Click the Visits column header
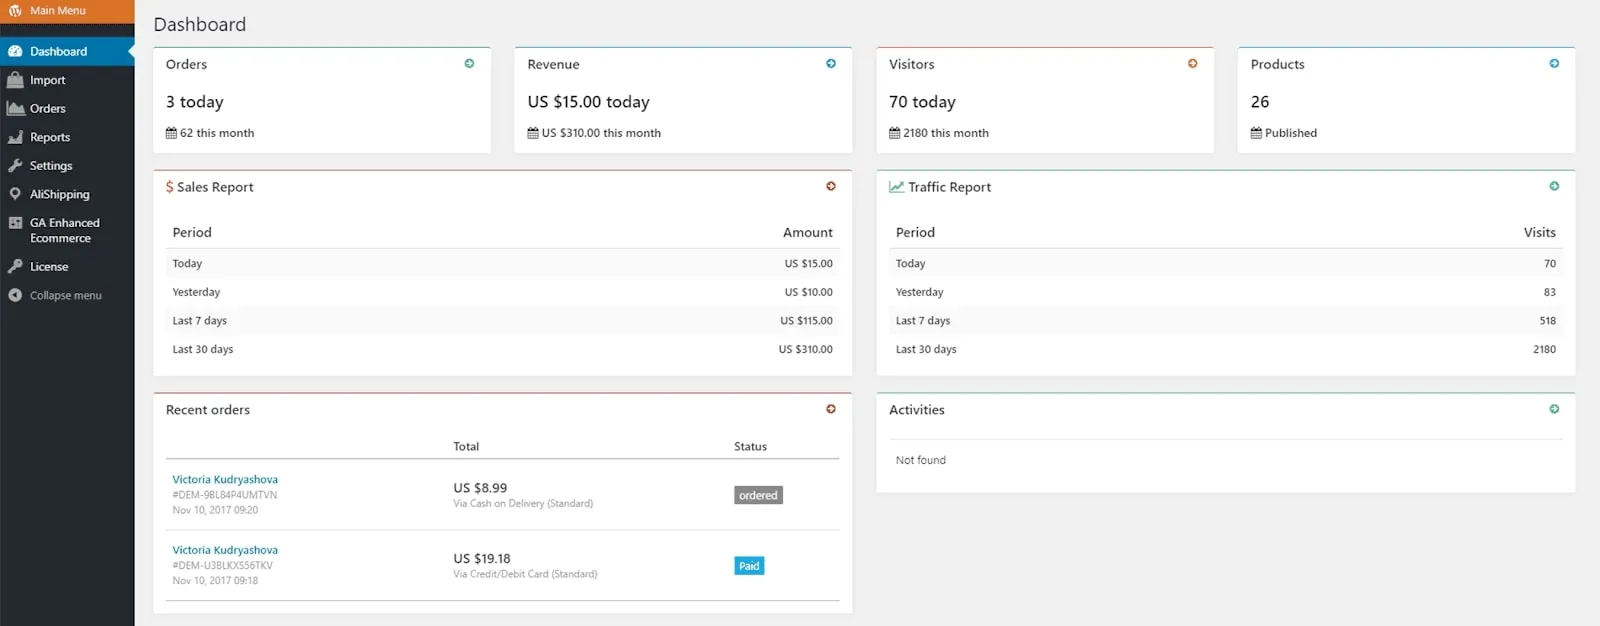Viewport: 1600px width, 626px height. point(1540,232)
